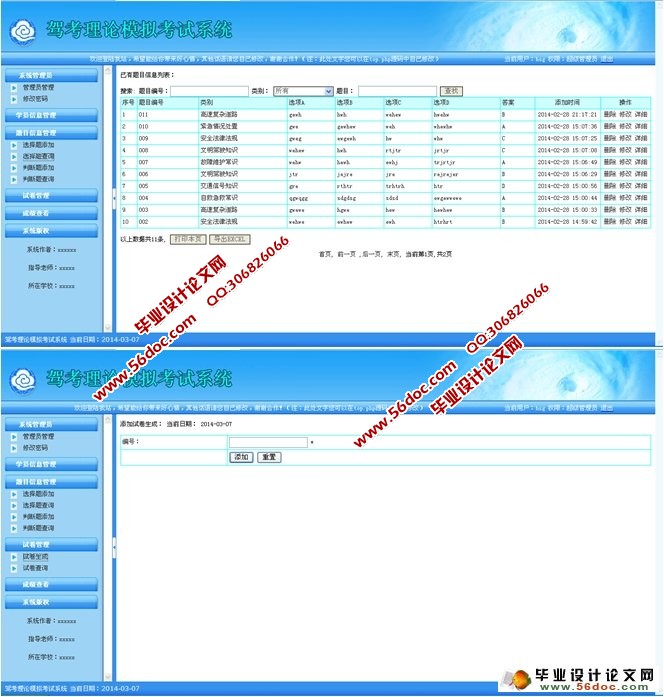This screenshot has height=697, width=664.
Task: Expand 成绩查看 header in 添加试卷生成 screen
Action: 51,585
